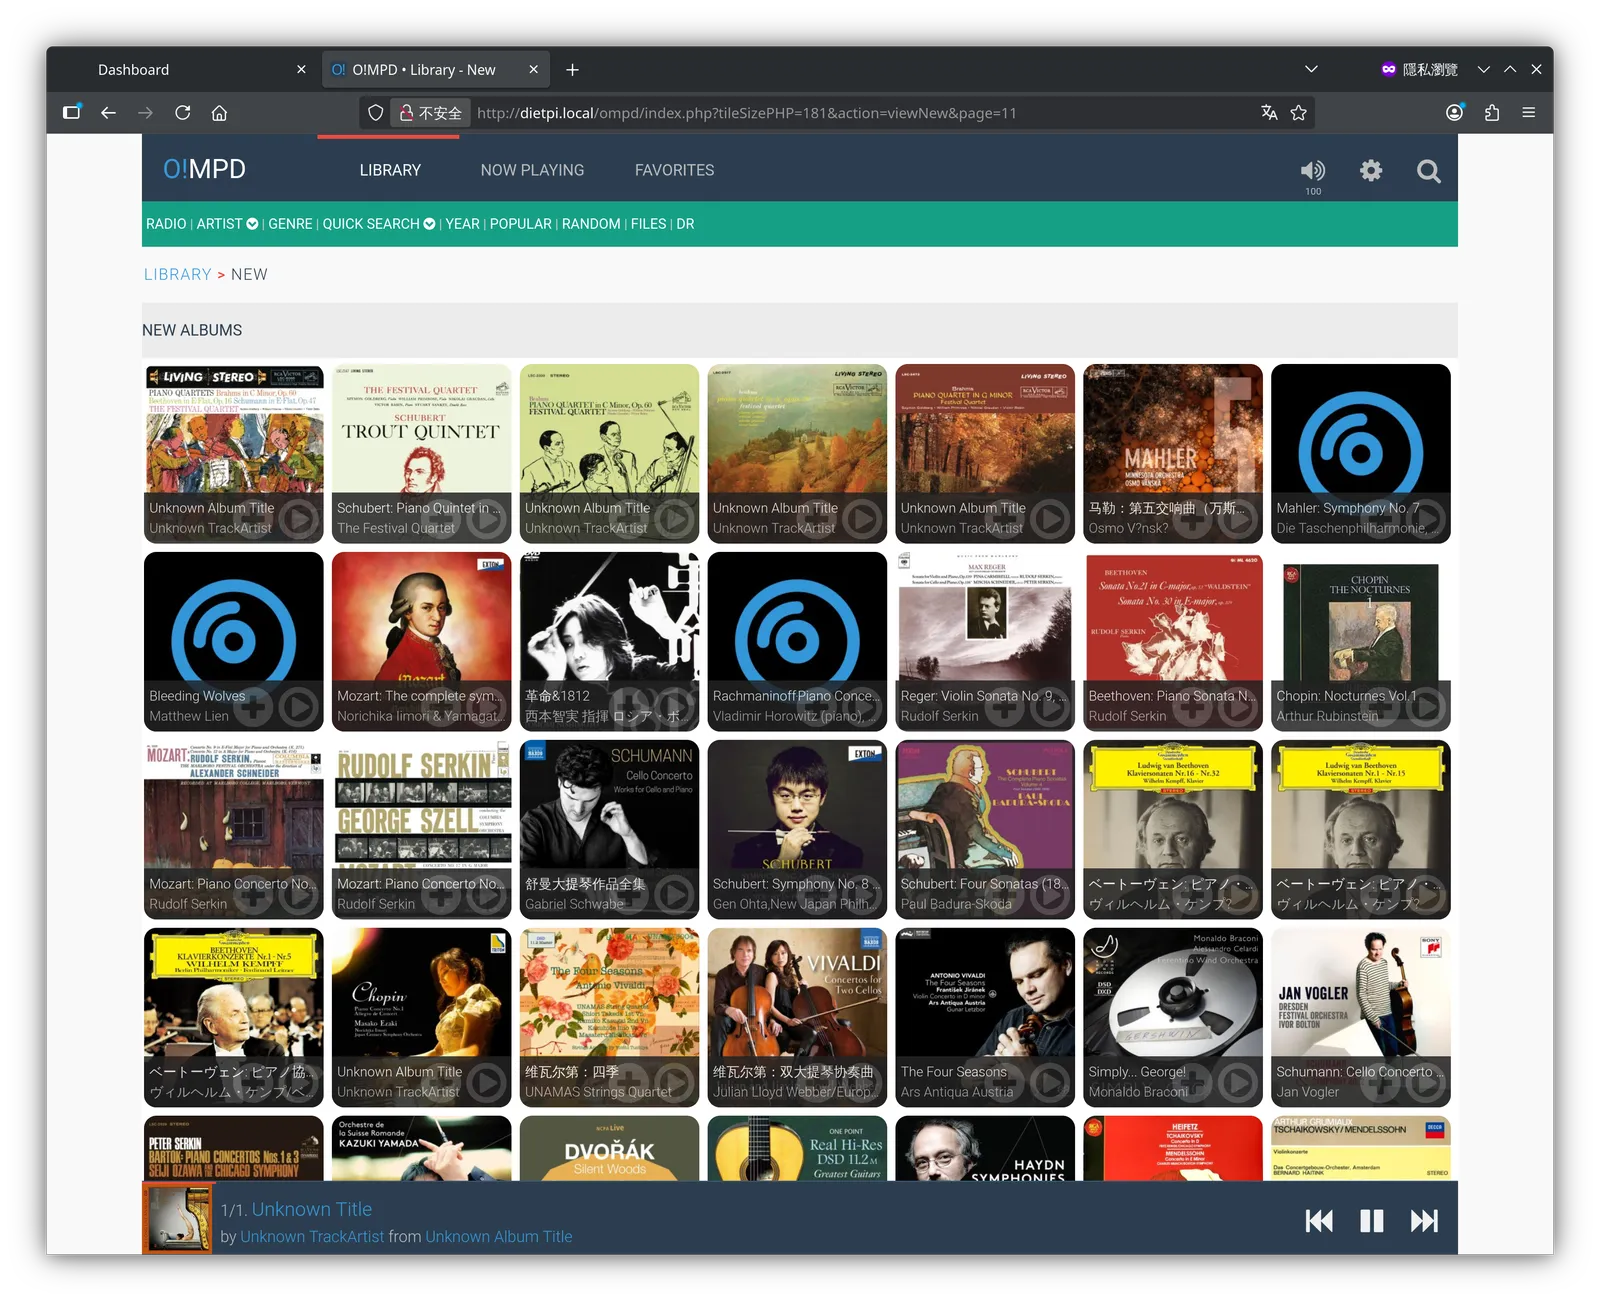Image resolution: width=1600 pixels, height=1301 pixels.
Task: Open the FILES link in submenu
Action: [x=648, y=224]
